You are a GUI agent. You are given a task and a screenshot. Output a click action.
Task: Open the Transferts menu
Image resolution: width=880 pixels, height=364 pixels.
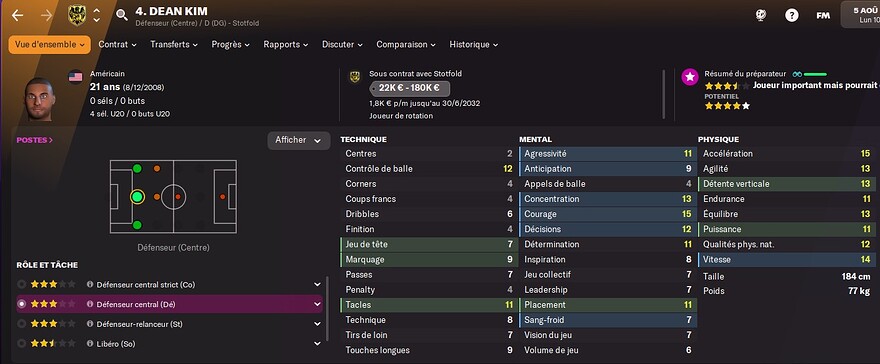point(174,44)
